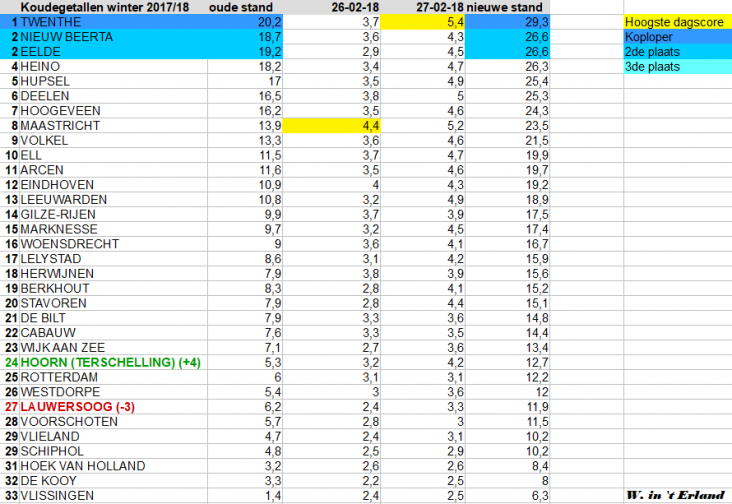
Task: Click the 26-02-18 column header
Action: 355,7
